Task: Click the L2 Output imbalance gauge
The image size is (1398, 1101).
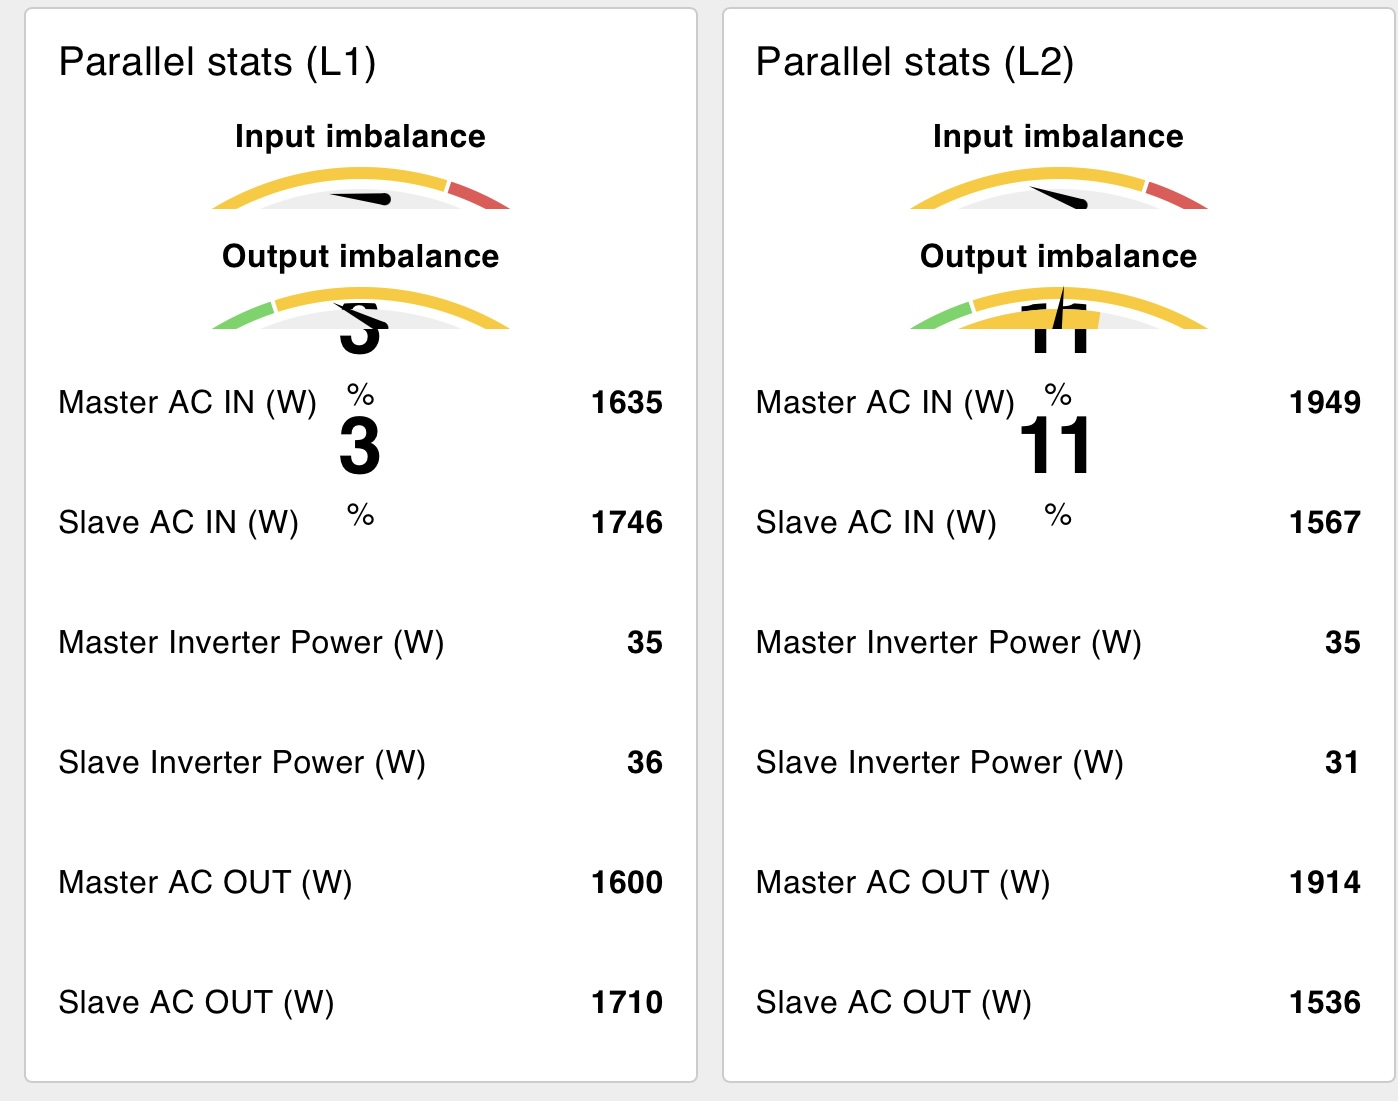Action: click(1059, 308)
